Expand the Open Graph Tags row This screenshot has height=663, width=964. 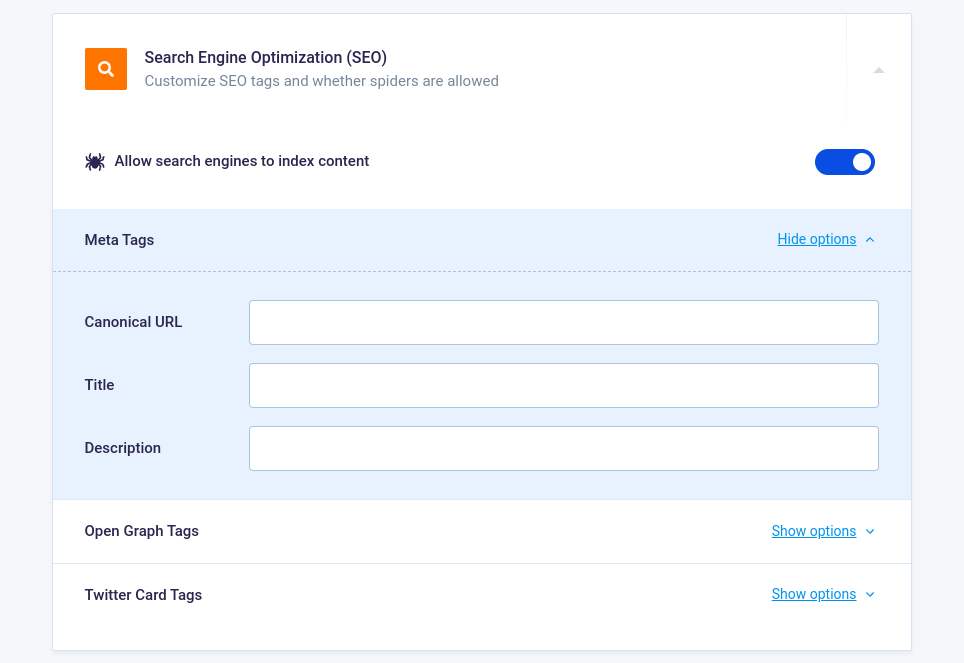coord(482,531)
